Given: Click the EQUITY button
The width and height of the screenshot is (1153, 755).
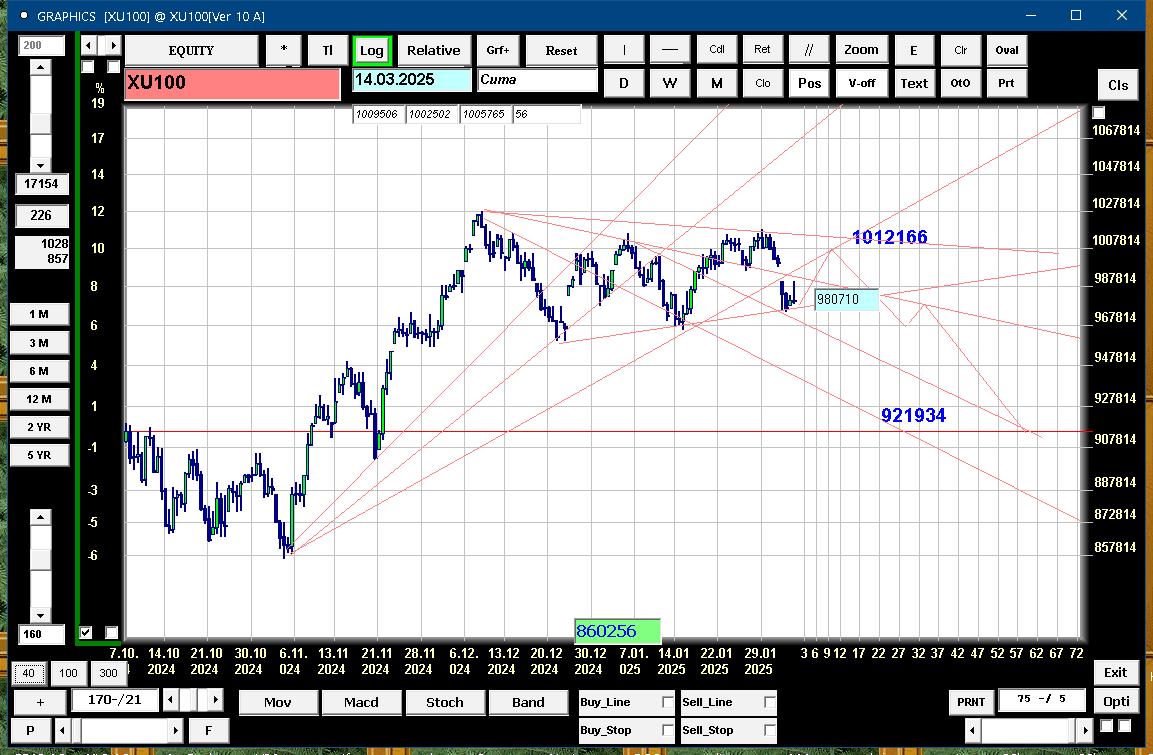Looking at the screenshot, I should (x=191, y=50).
